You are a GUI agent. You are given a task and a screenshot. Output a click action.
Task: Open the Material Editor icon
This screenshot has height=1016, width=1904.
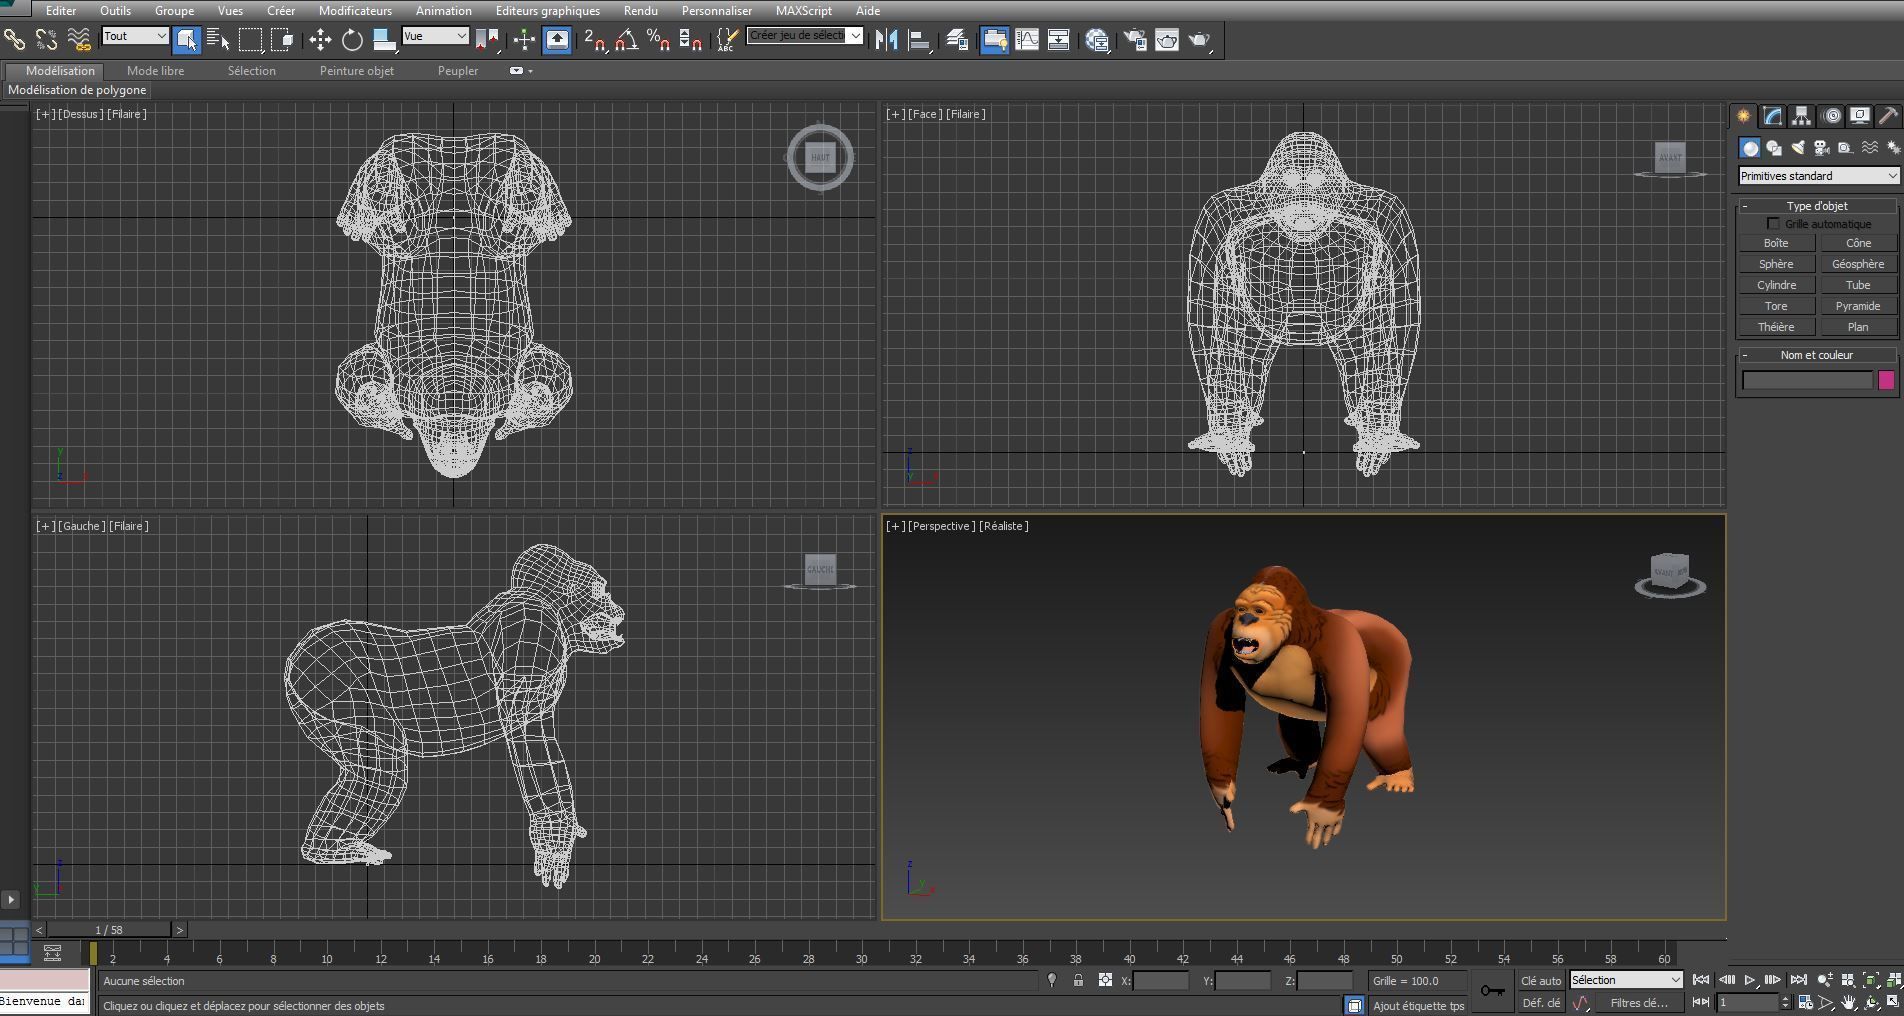pyautogui.click(x=1098, y=40)
